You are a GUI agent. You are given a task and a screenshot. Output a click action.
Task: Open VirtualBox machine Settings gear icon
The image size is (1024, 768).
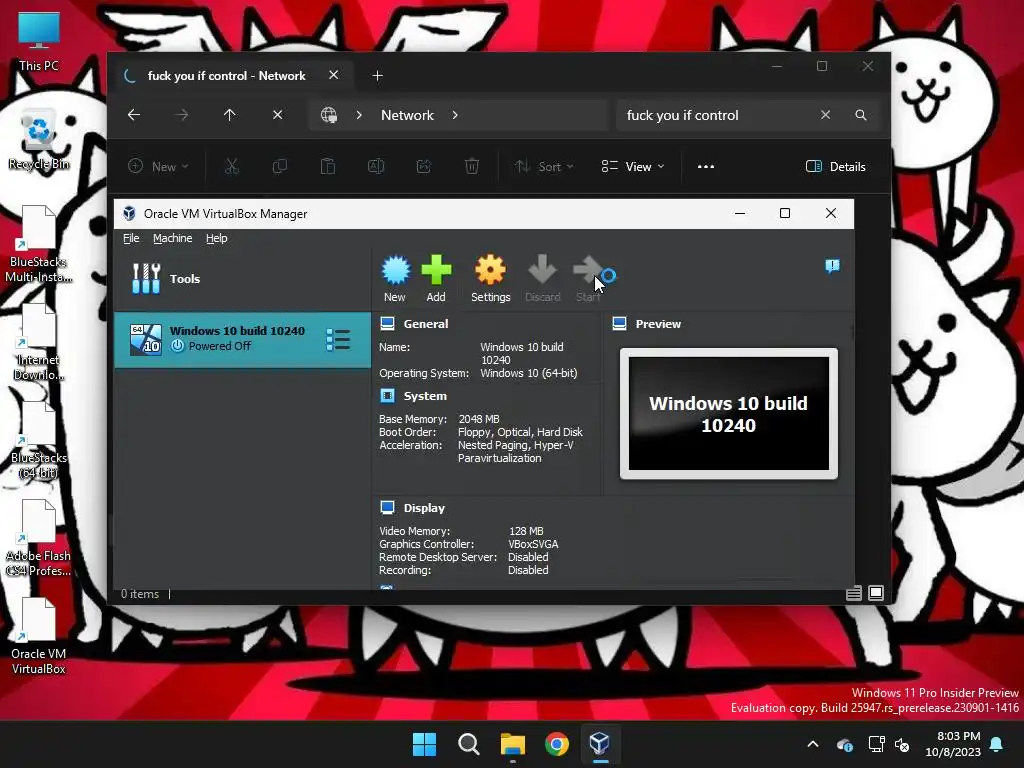click(490, 278)
